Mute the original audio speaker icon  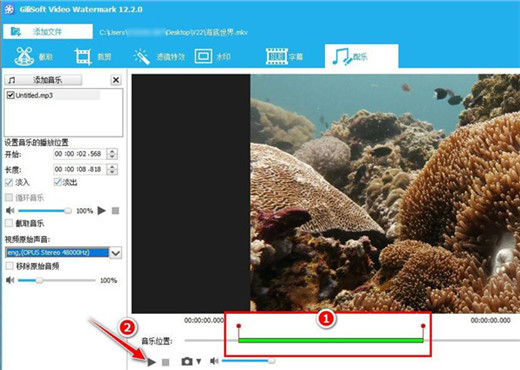tap(10, 280)
